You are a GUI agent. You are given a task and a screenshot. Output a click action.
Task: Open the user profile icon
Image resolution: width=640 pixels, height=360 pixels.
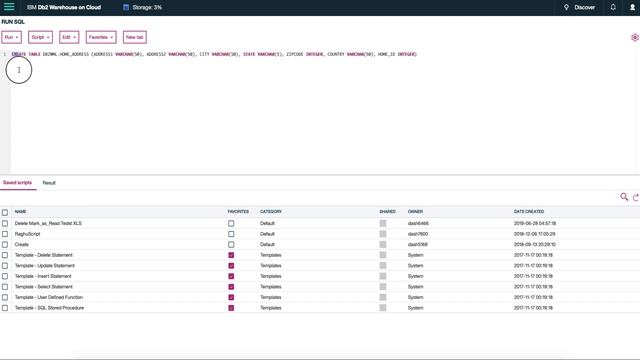[632, 7]
